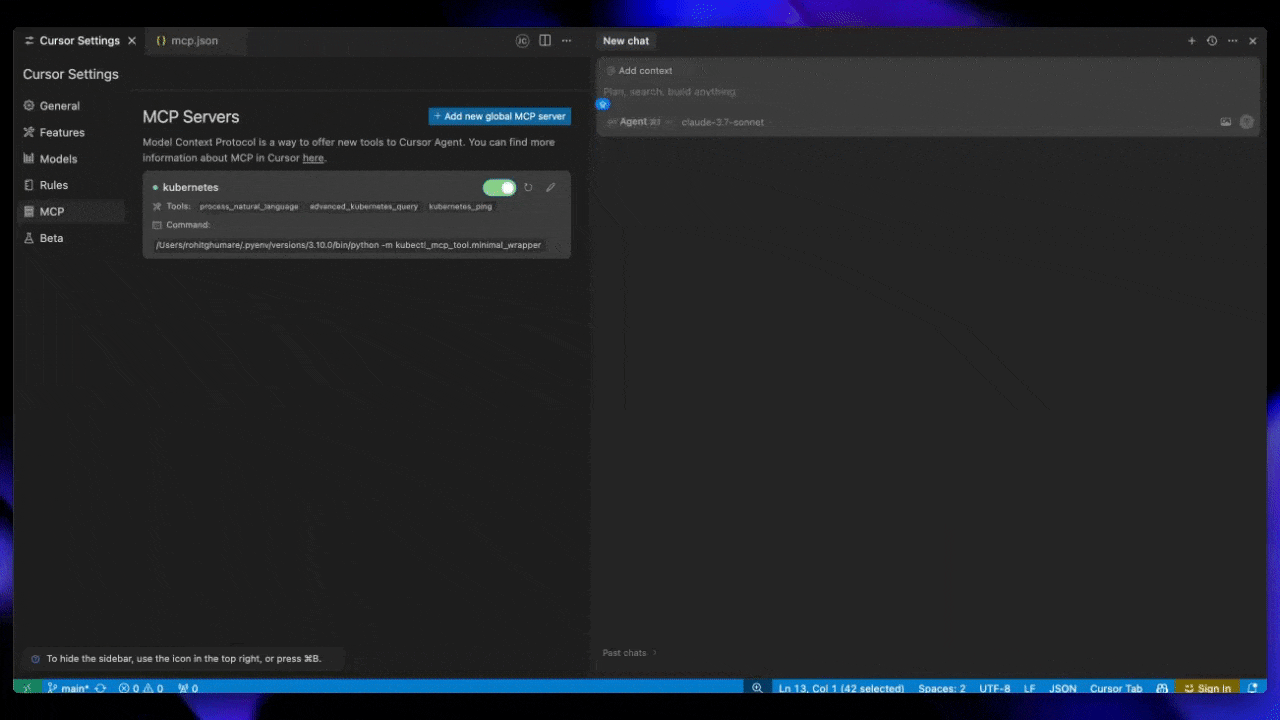This screenshot has height=720, width=1280.
Task: Expand the Past chats section
Action: (x=630, y=653)
